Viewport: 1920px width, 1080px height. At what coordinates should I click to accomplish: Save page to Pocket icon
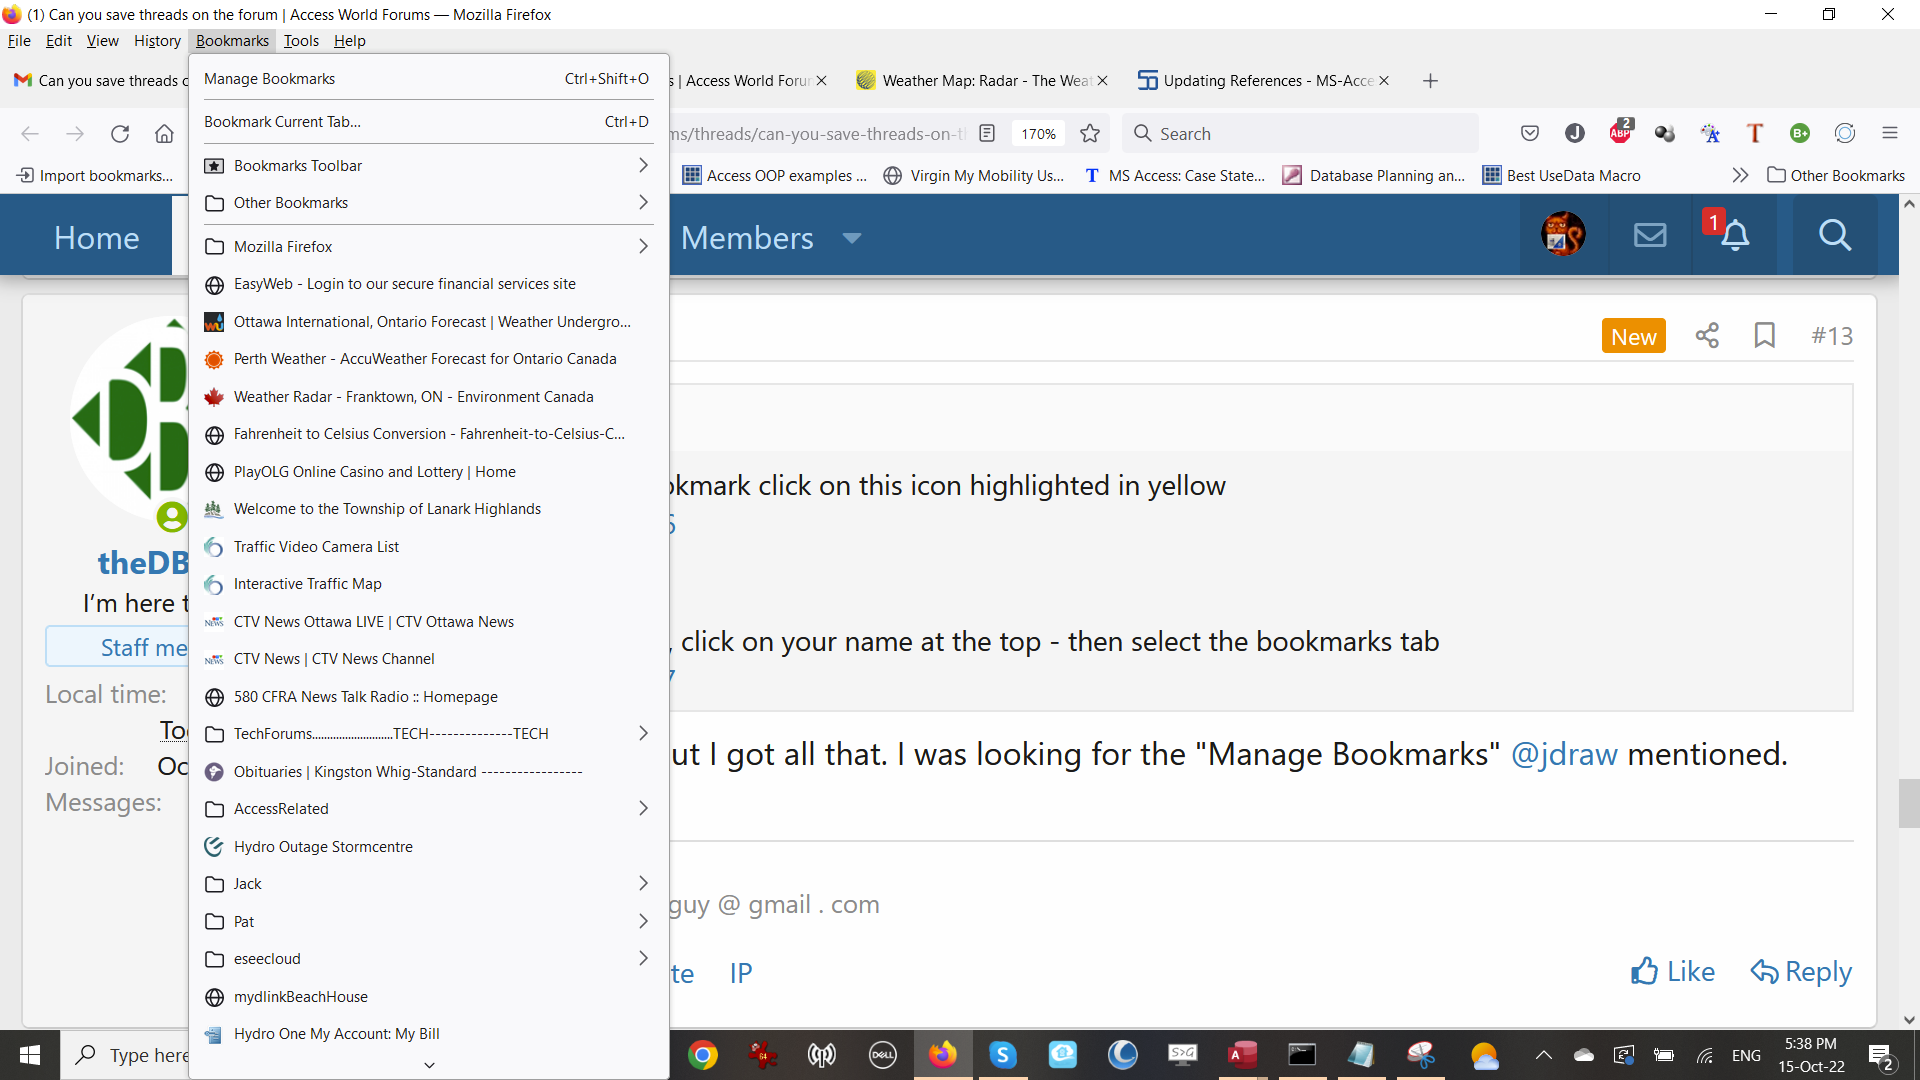pos(1529,133)
